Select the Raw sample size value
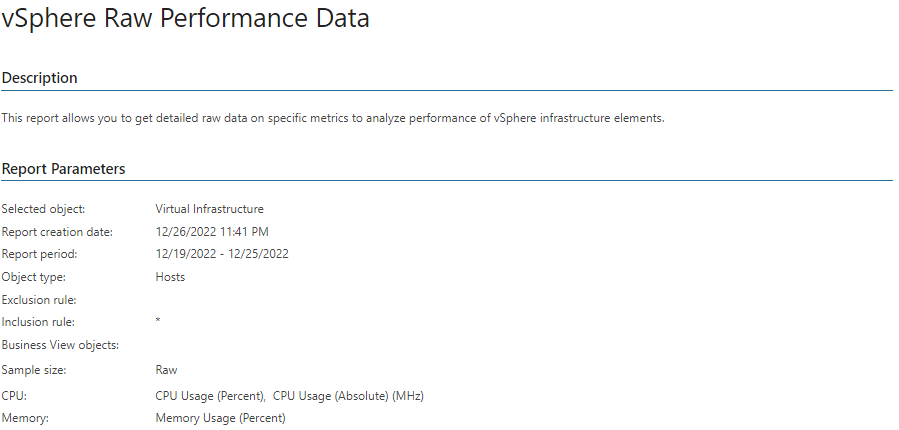This screenshot has width=899, height=430. pos(166,370)
